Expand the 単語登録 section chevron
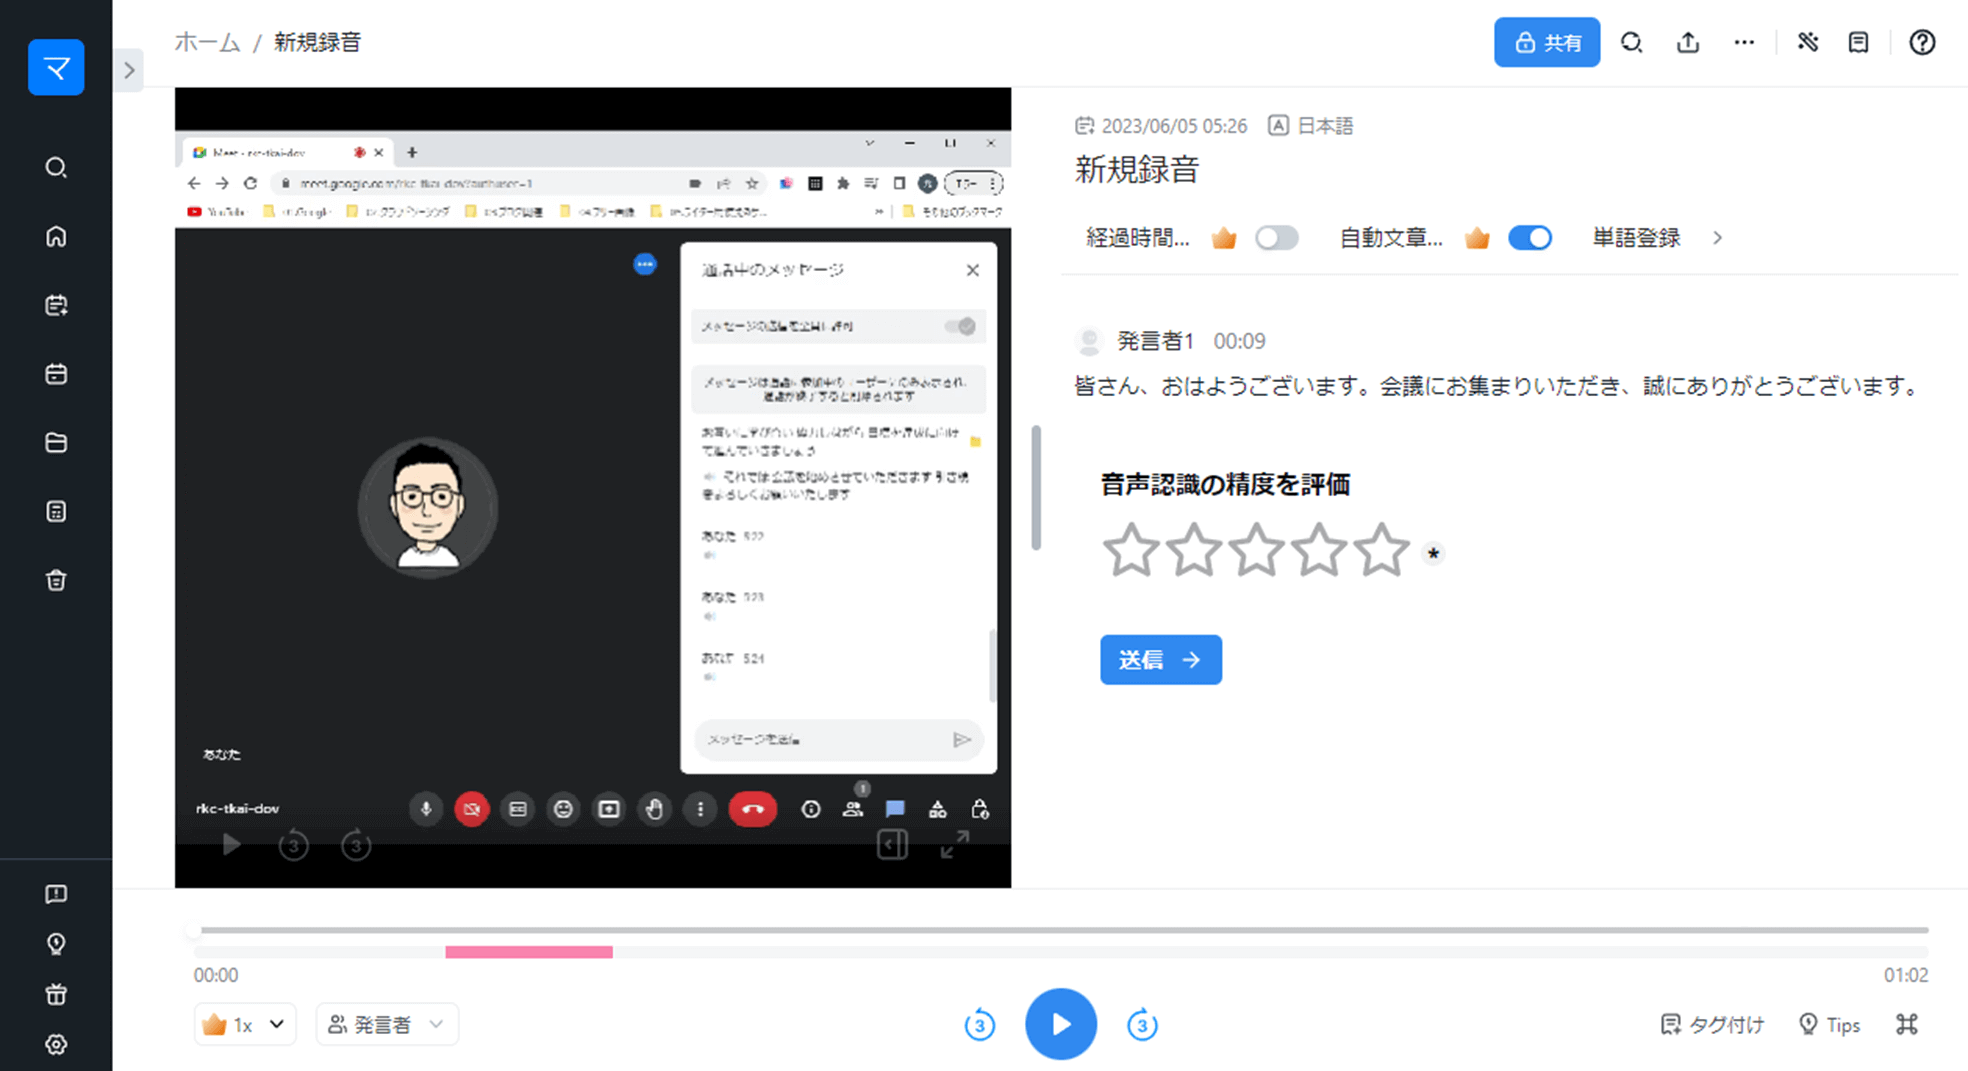 1717,238
